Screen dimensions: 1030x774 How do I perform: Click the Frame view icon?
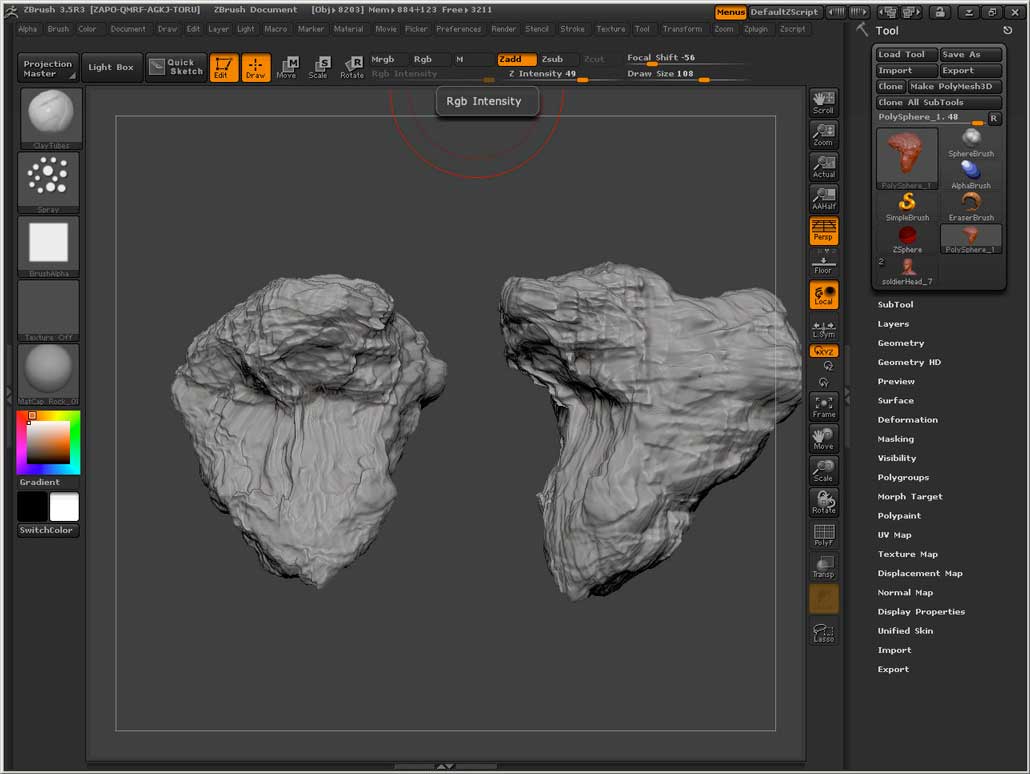(x=823, y=406)
